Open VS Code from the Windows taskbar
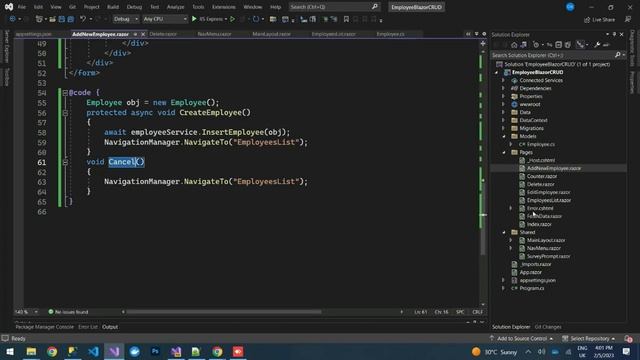The height and width of the screenshot is (360, 640). click(93, 351)
